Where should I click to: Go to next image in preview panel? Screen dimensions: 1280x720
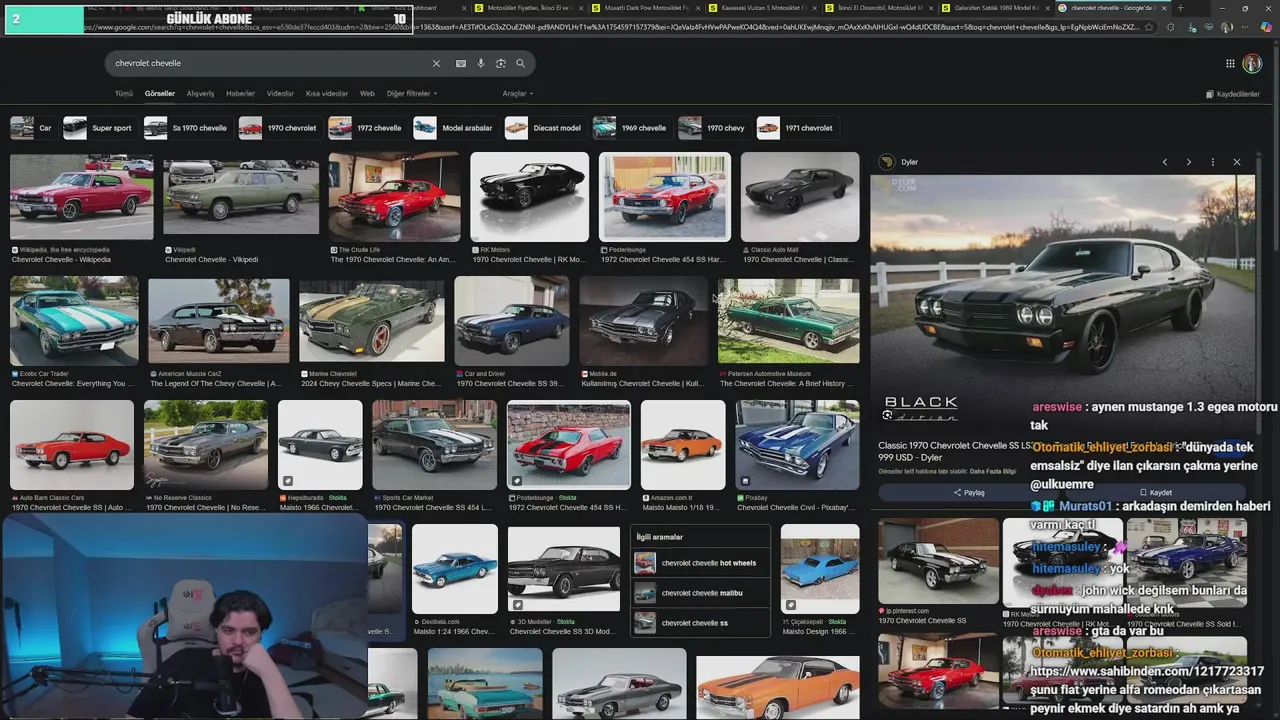(x=1188, y=162)
